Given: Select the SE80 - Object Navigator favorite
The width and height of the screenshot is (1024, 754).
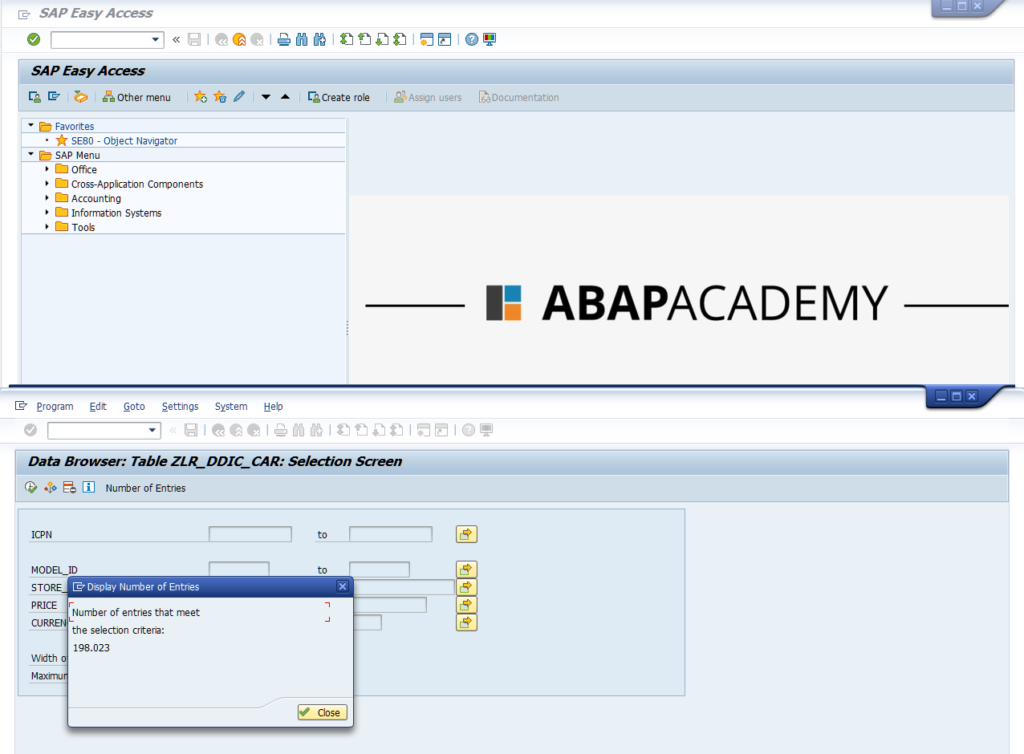Looking at the screenshot, I should 122,141.
